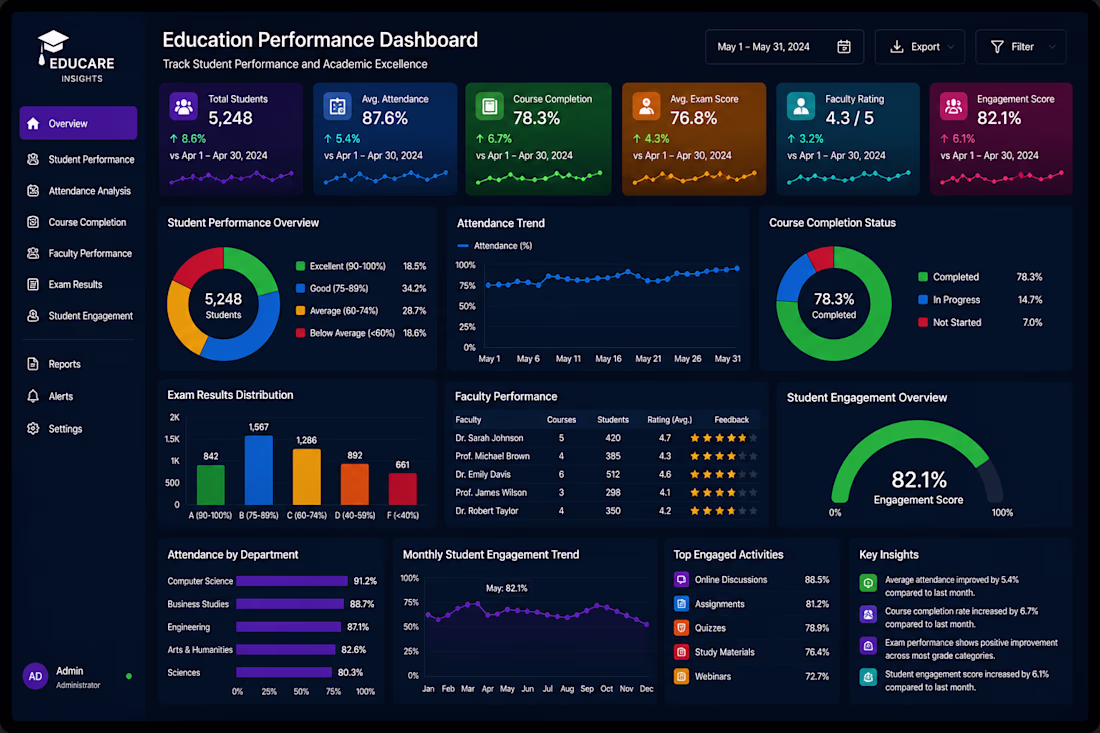The width and height of the screenshot is (1100, 733).
Task: Click the Alerts bell icon
Action: point(33,396)
